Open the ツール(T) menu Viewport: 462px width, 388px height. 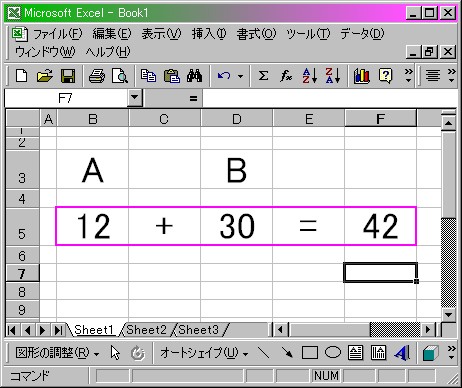pos(308,34)
